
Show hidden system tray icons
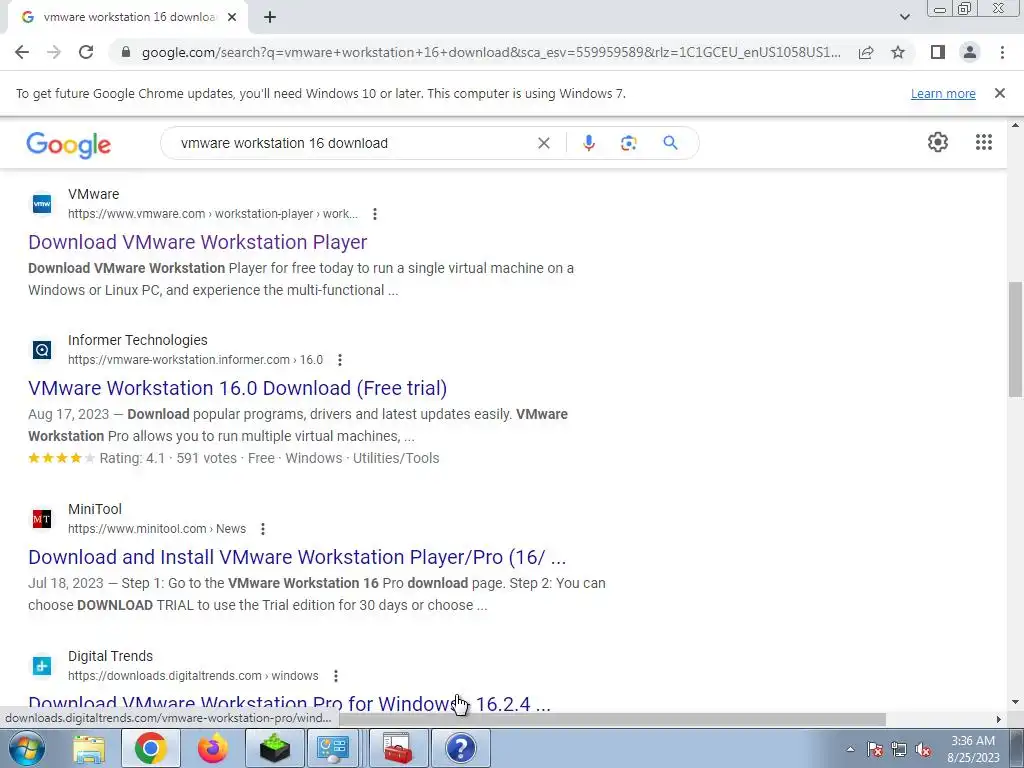point(850,749)
